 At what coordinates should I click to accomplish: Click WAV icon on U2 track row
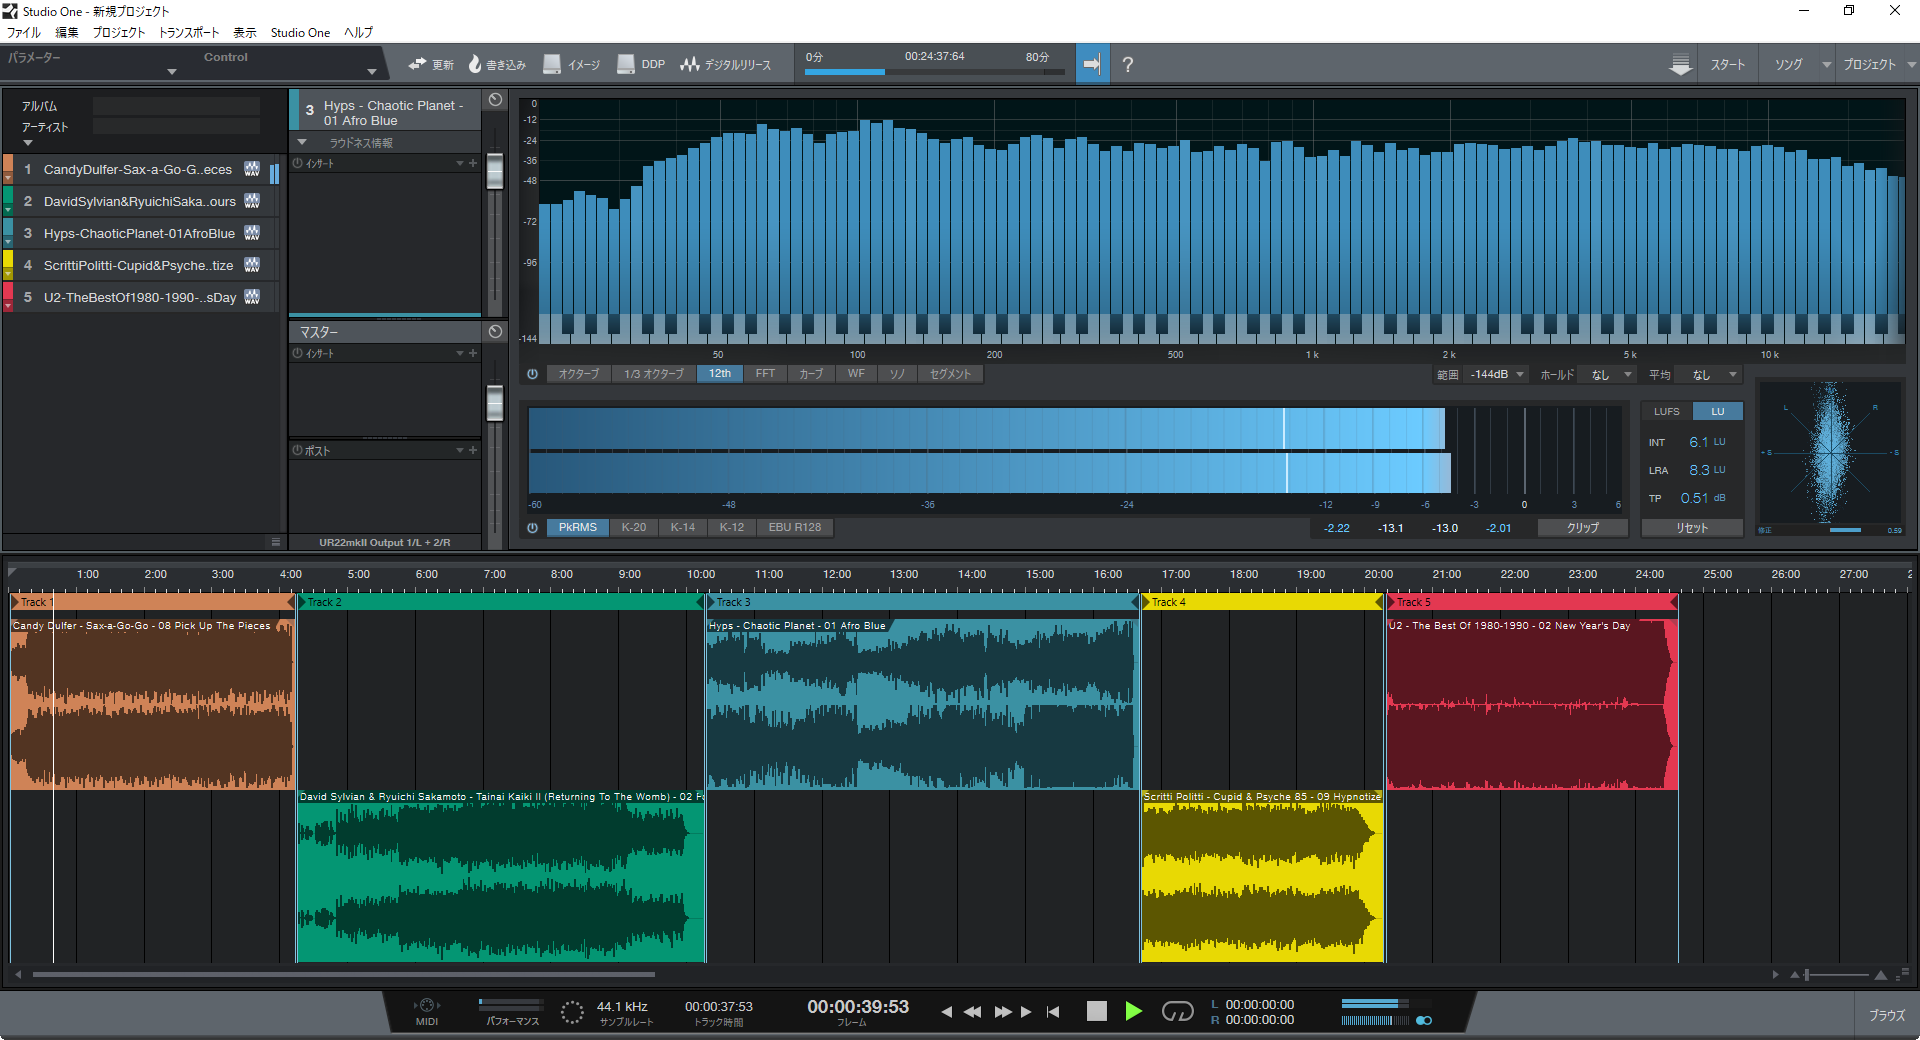[252, 297]
